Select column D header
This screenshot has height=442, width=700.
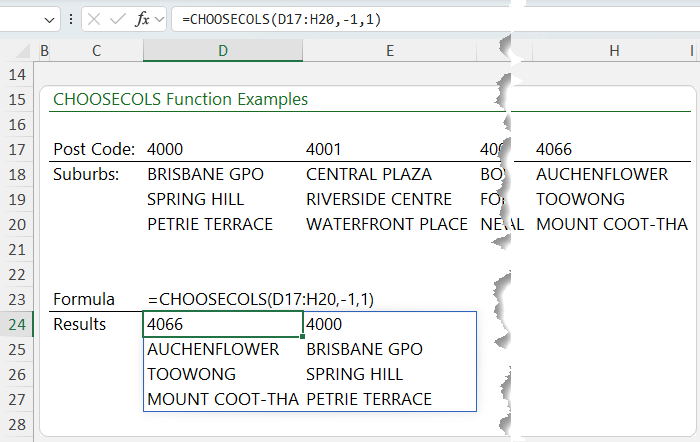pyautogui.click(x=223, y=50)
